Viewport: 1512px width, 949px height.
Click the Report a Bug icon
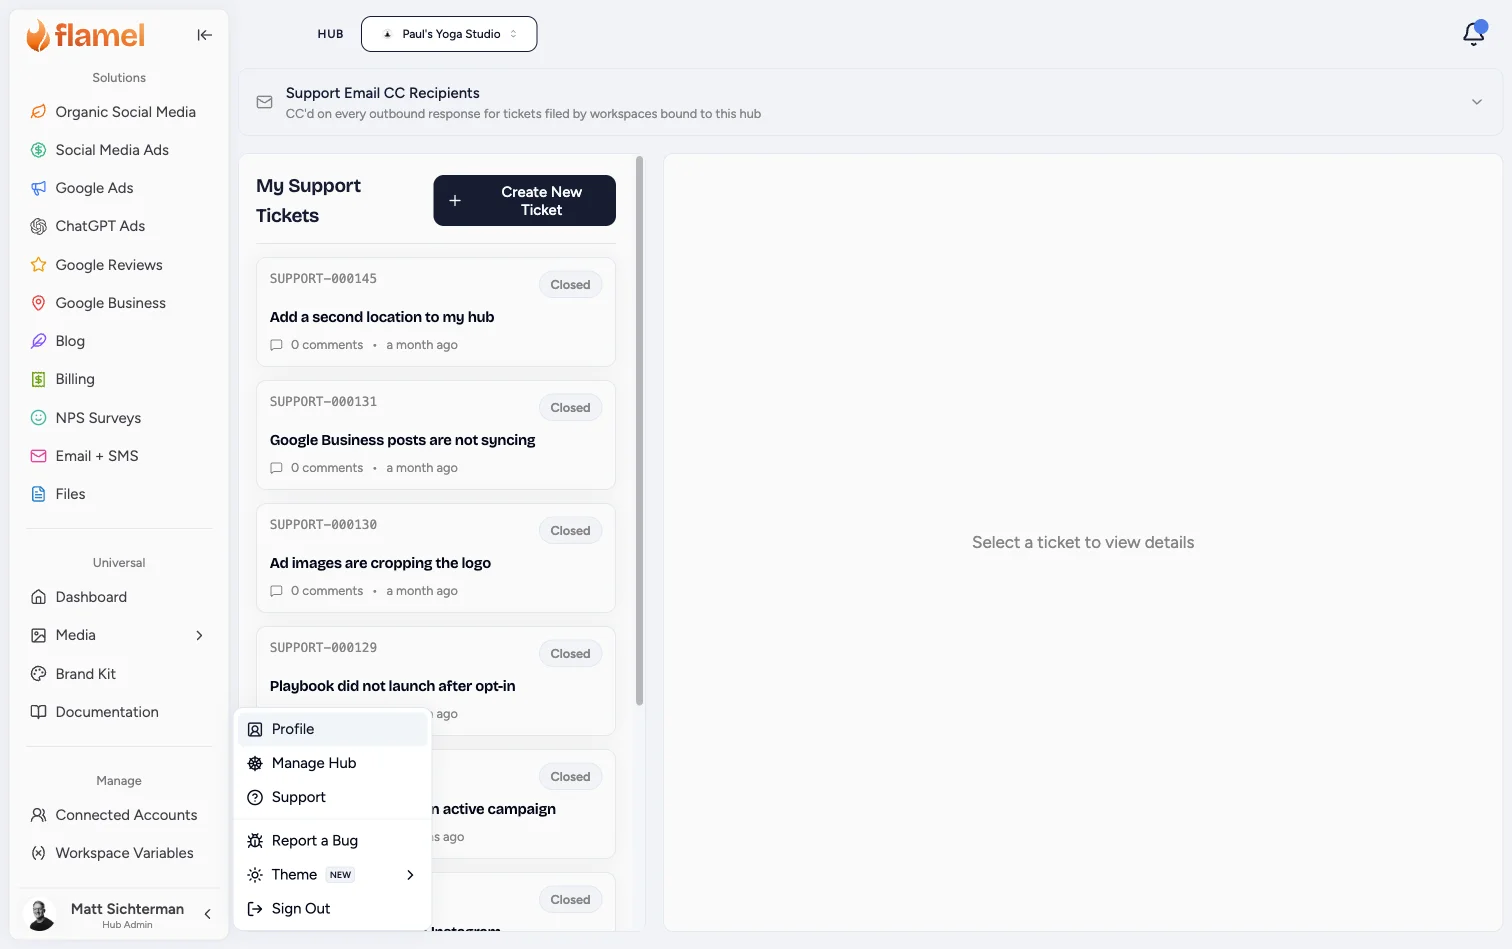pos(255,841)
